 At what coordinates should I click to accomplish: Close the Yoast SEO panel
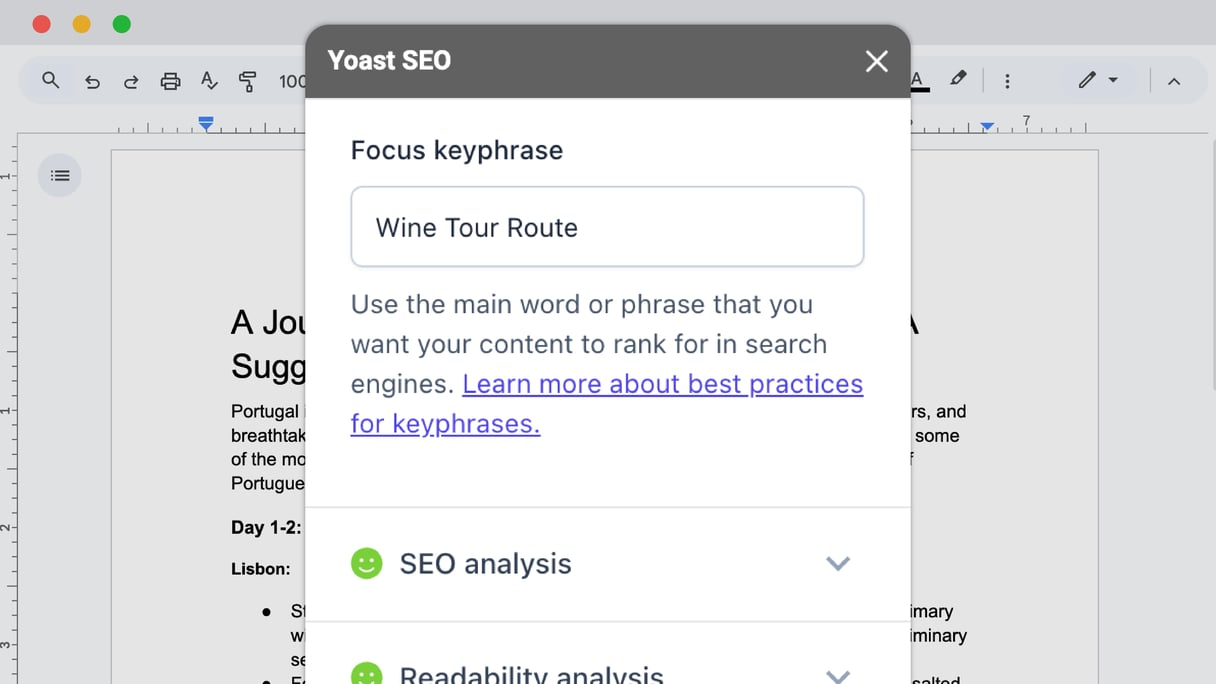pos(877,61)
